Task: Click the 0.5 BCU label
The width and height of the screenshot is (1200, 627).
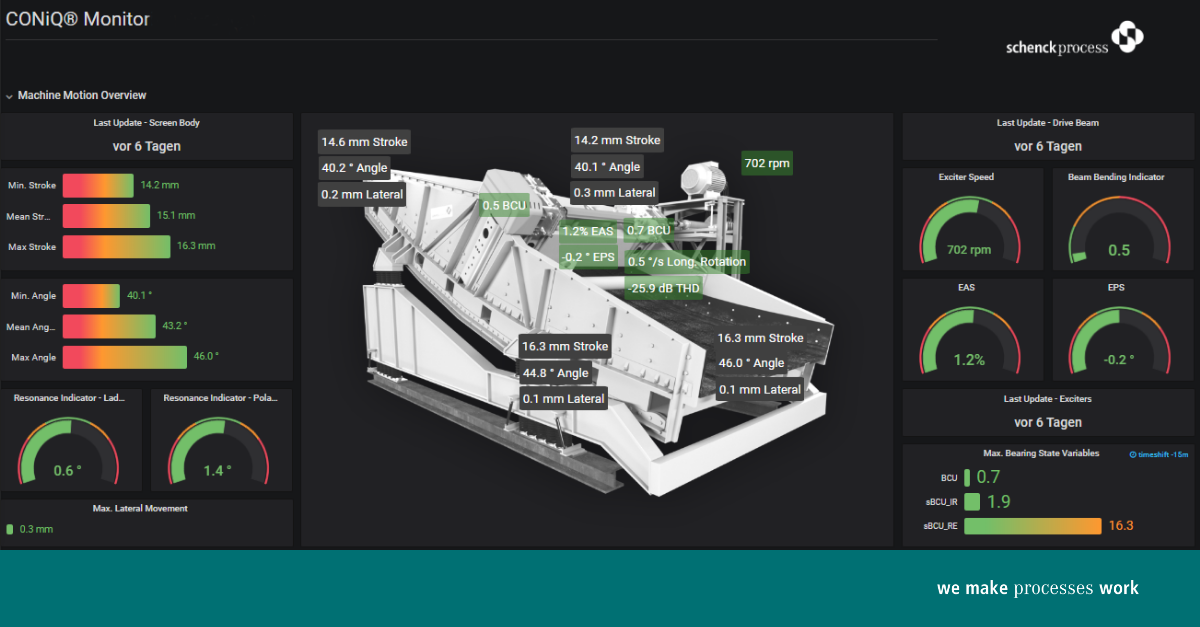Action: [504, 206]
